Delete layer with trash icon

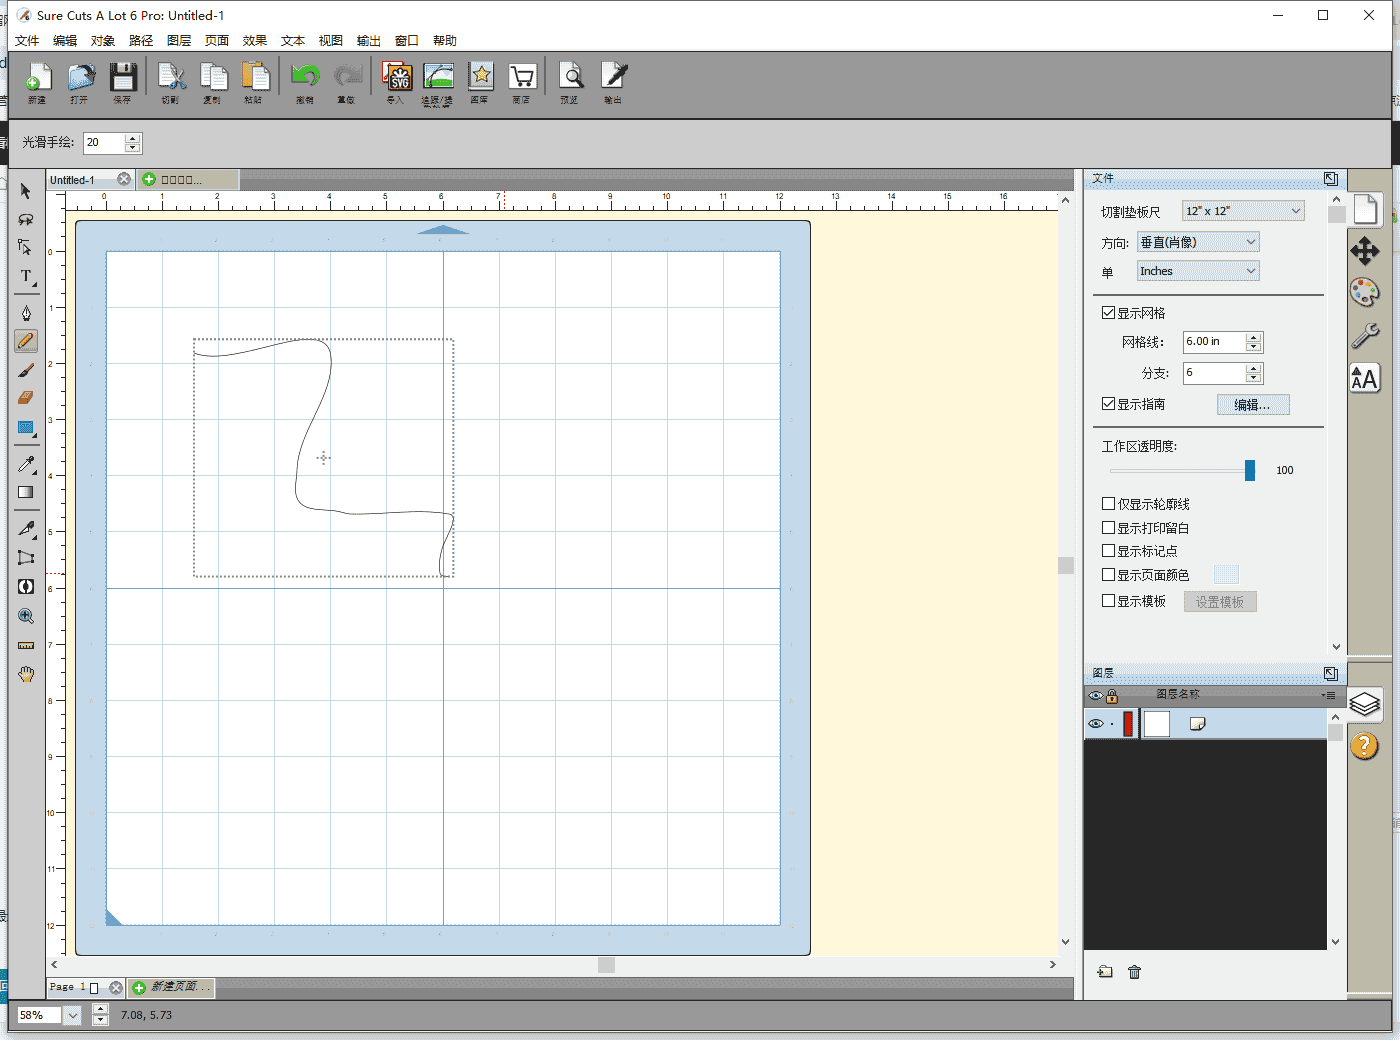click(1134, 972)
